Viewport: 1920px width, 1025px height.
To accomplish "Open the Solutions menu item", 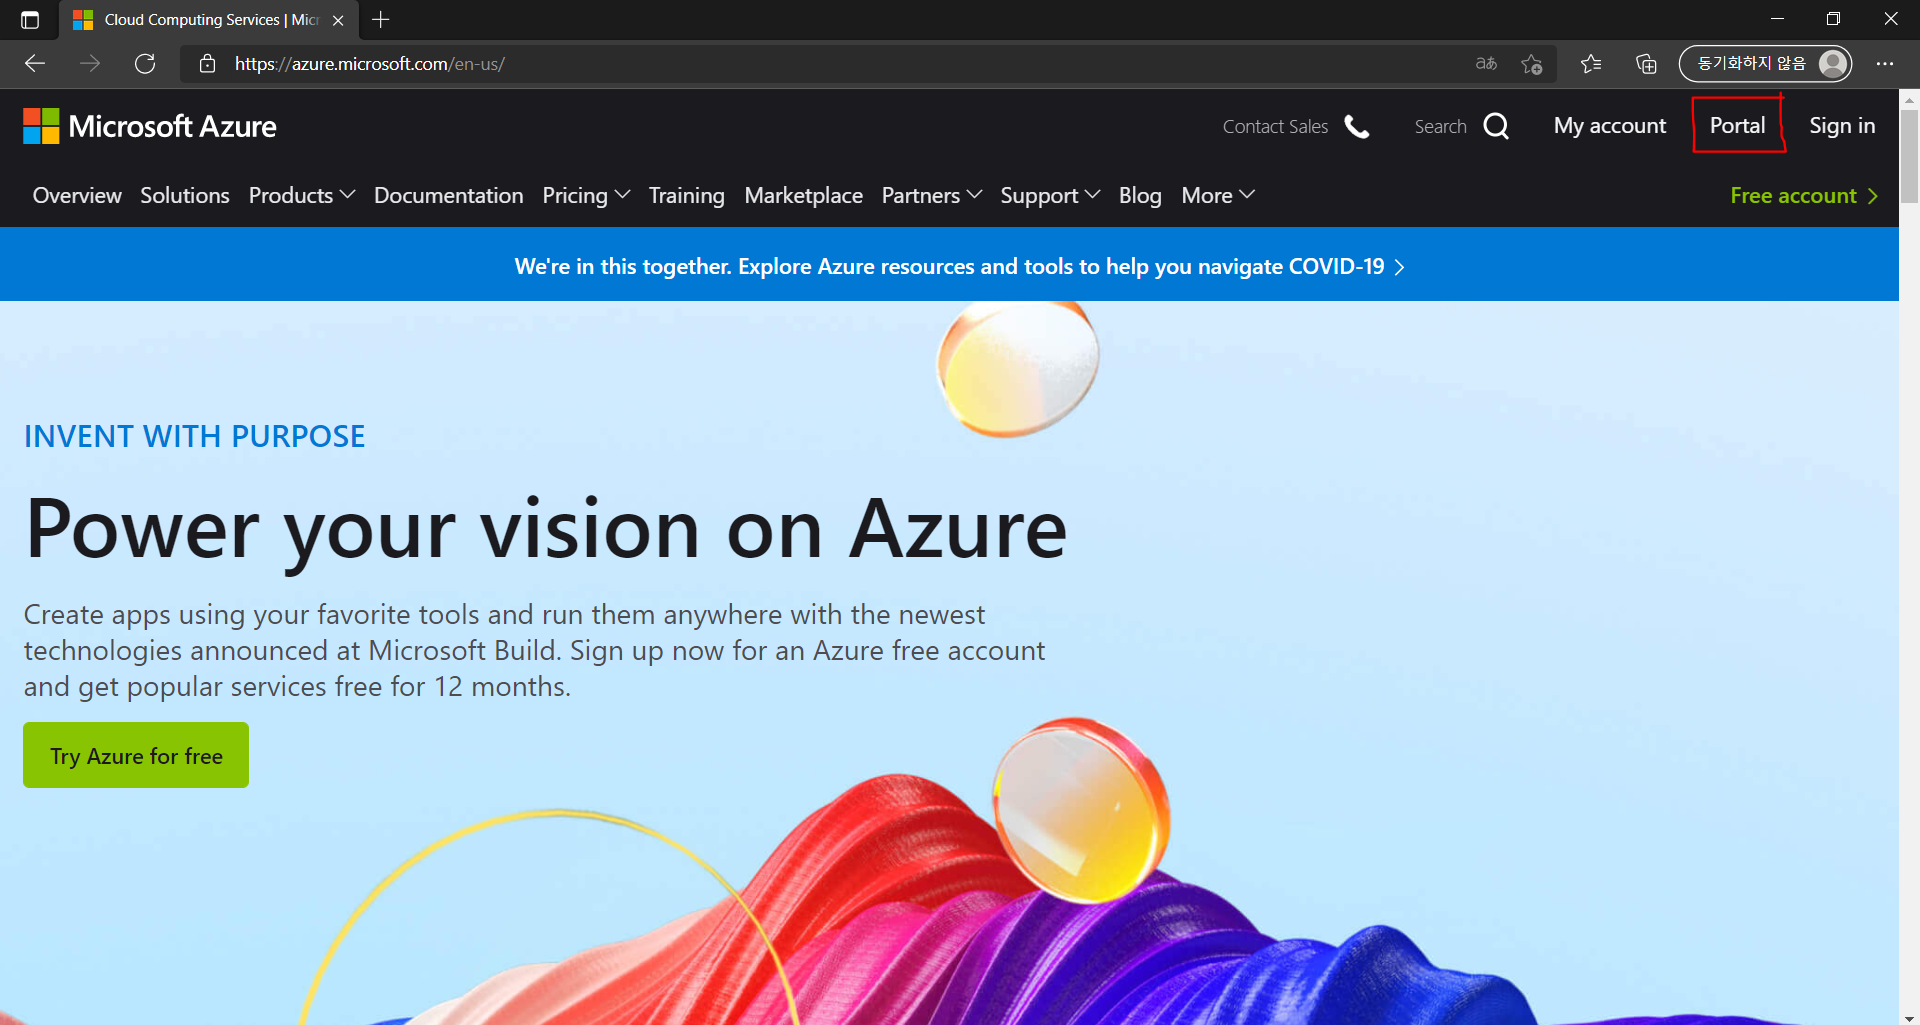I will 185,196.
